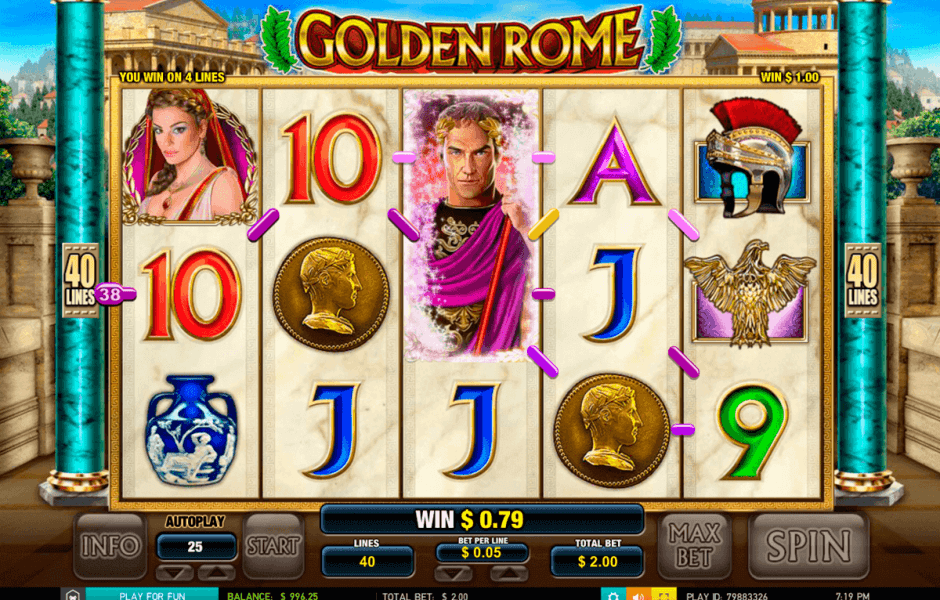Set the maximum bet with MAX BET

tap(694, 546)
